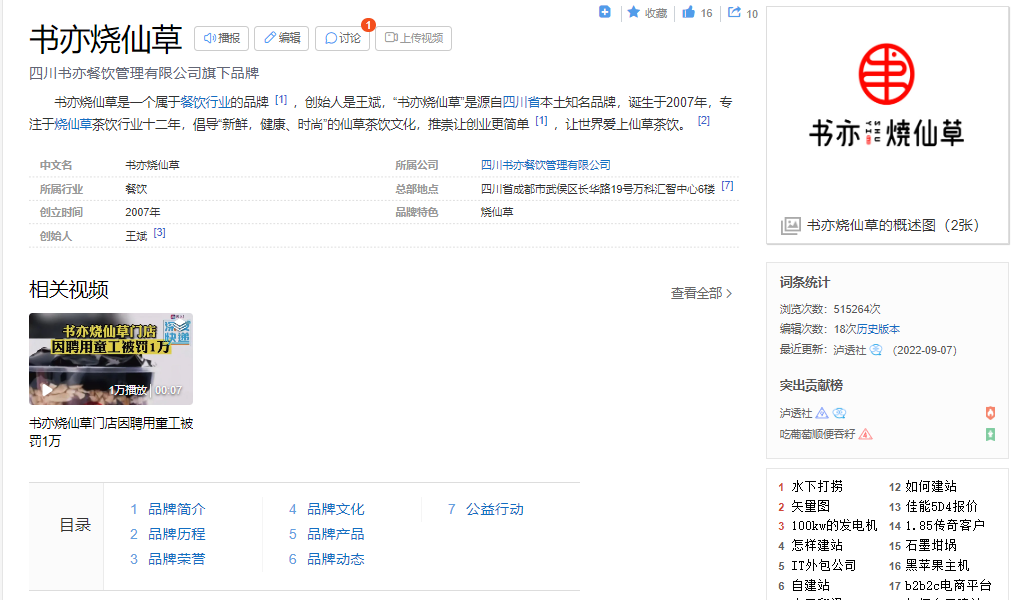The height and width of the screenshot is (600, 1014).
Task: Click the share arrow icon
Action: (x=734, y=13)
